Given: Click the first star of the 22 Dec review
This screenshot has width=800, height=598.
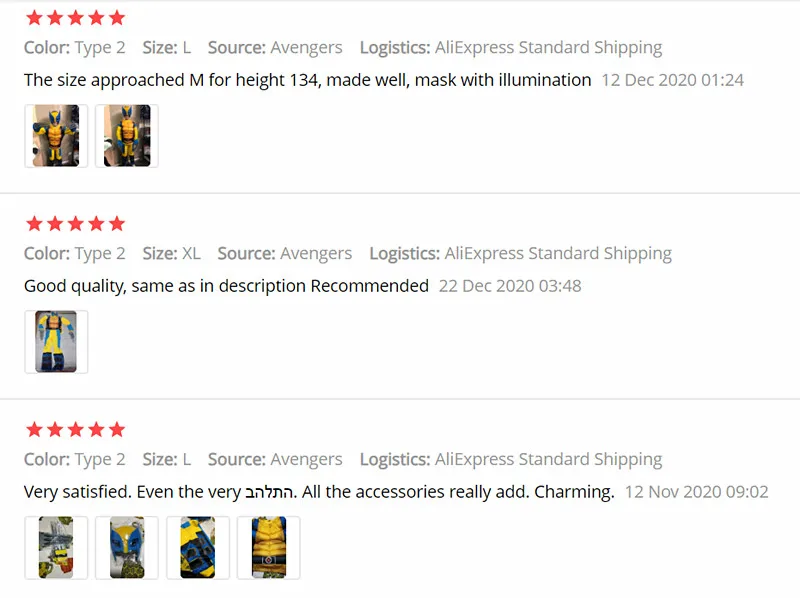Looking at the screenshot, I should [34, 223].
